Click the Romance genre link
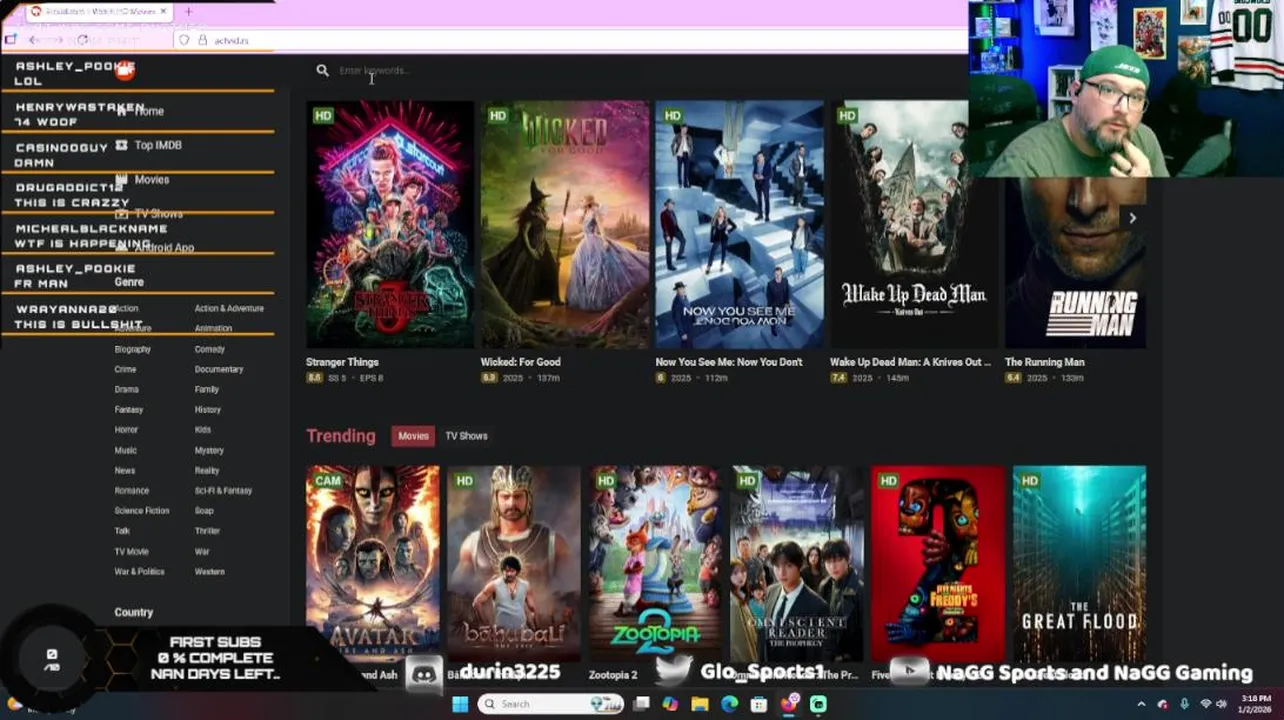 click(x=131, y=491)
